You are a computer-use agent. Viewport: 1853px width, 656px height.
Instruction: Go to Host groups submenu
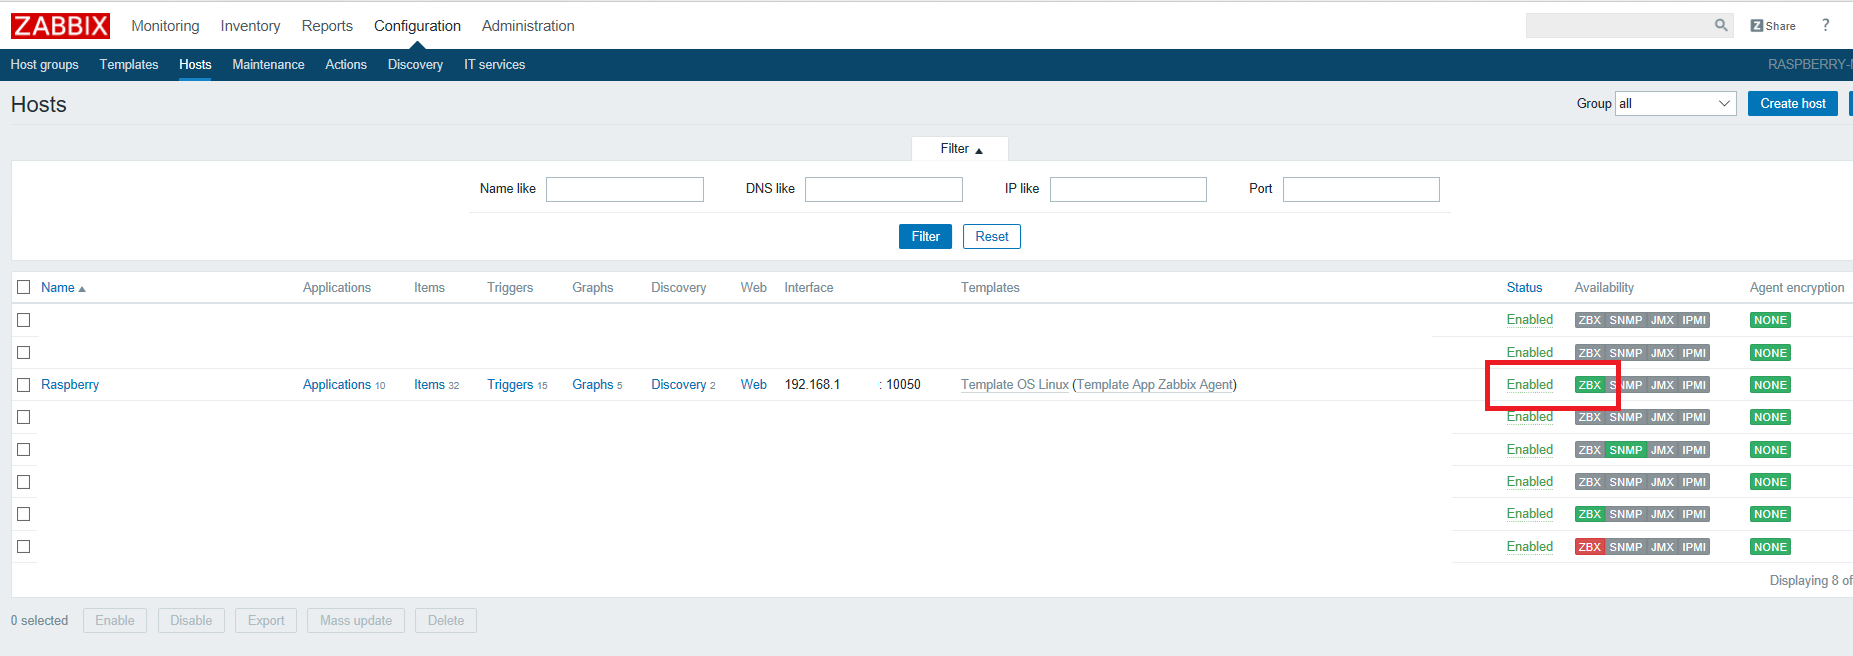pyautogui.click(x=44, y=65)
